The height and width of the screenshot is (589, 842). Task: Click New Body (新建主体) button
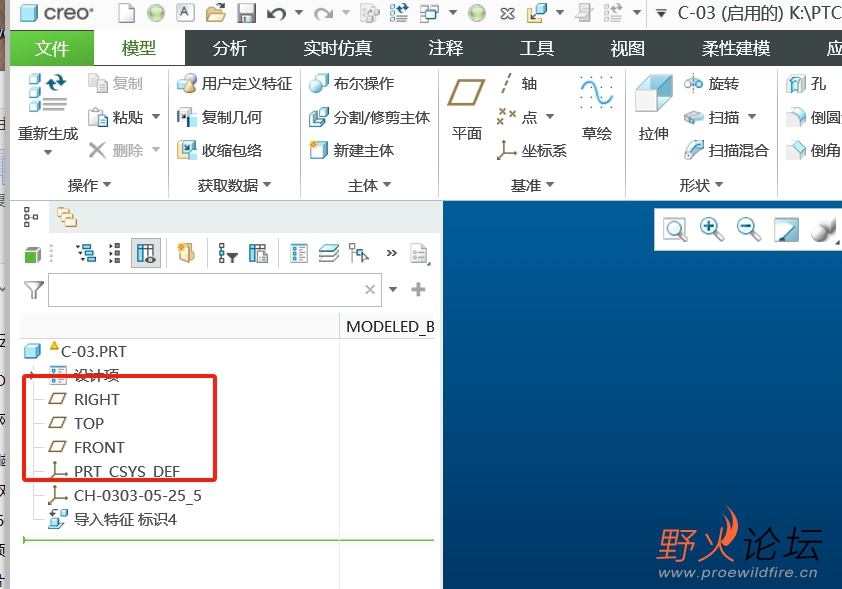352,150
